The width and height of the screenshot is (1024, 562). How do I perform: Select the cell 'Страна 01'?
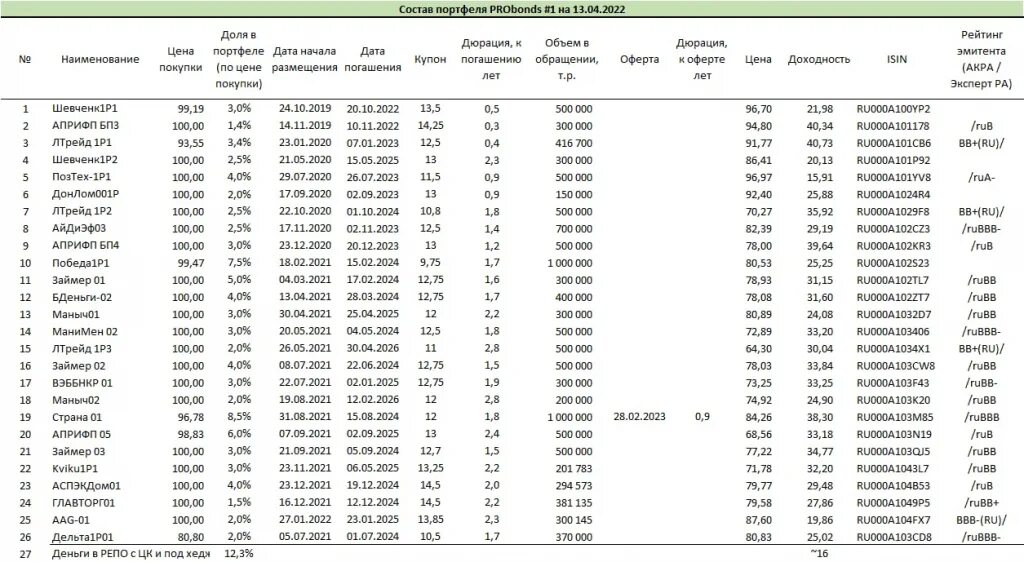click(x=77, y=417)
